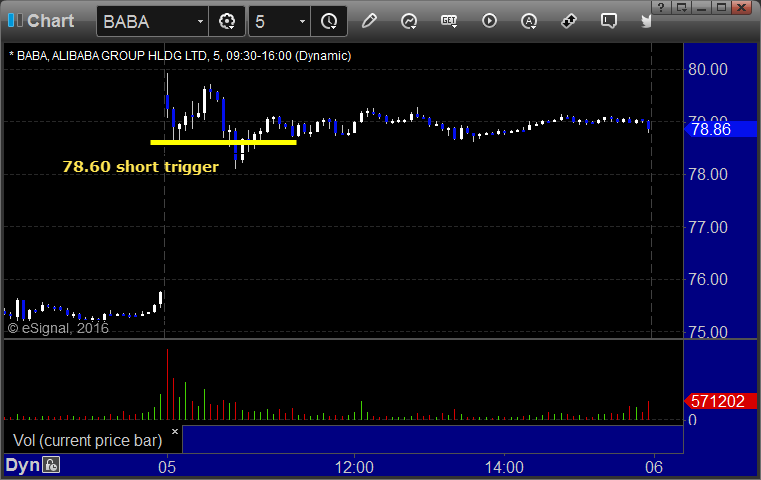Image resolution: width=761 pixels, height=480 pixels.
Task: Click the trading order arrows icon
Action: point(569,21)
